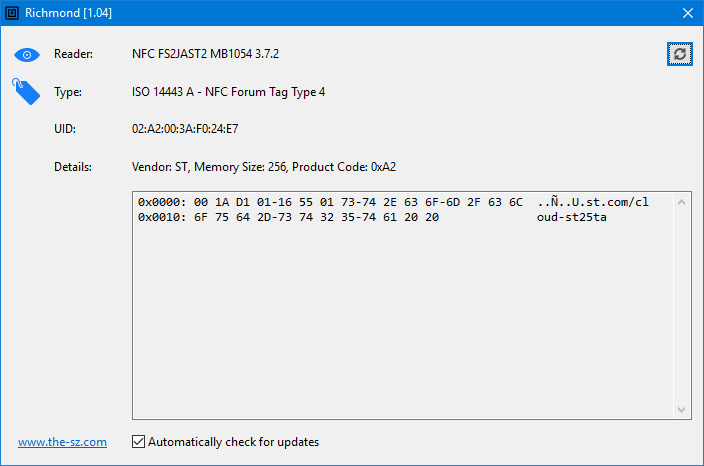Screen dimensions: 704x466
Task: Toggle Automatically check for updates checkbox
Action: (x=138, y=442)
